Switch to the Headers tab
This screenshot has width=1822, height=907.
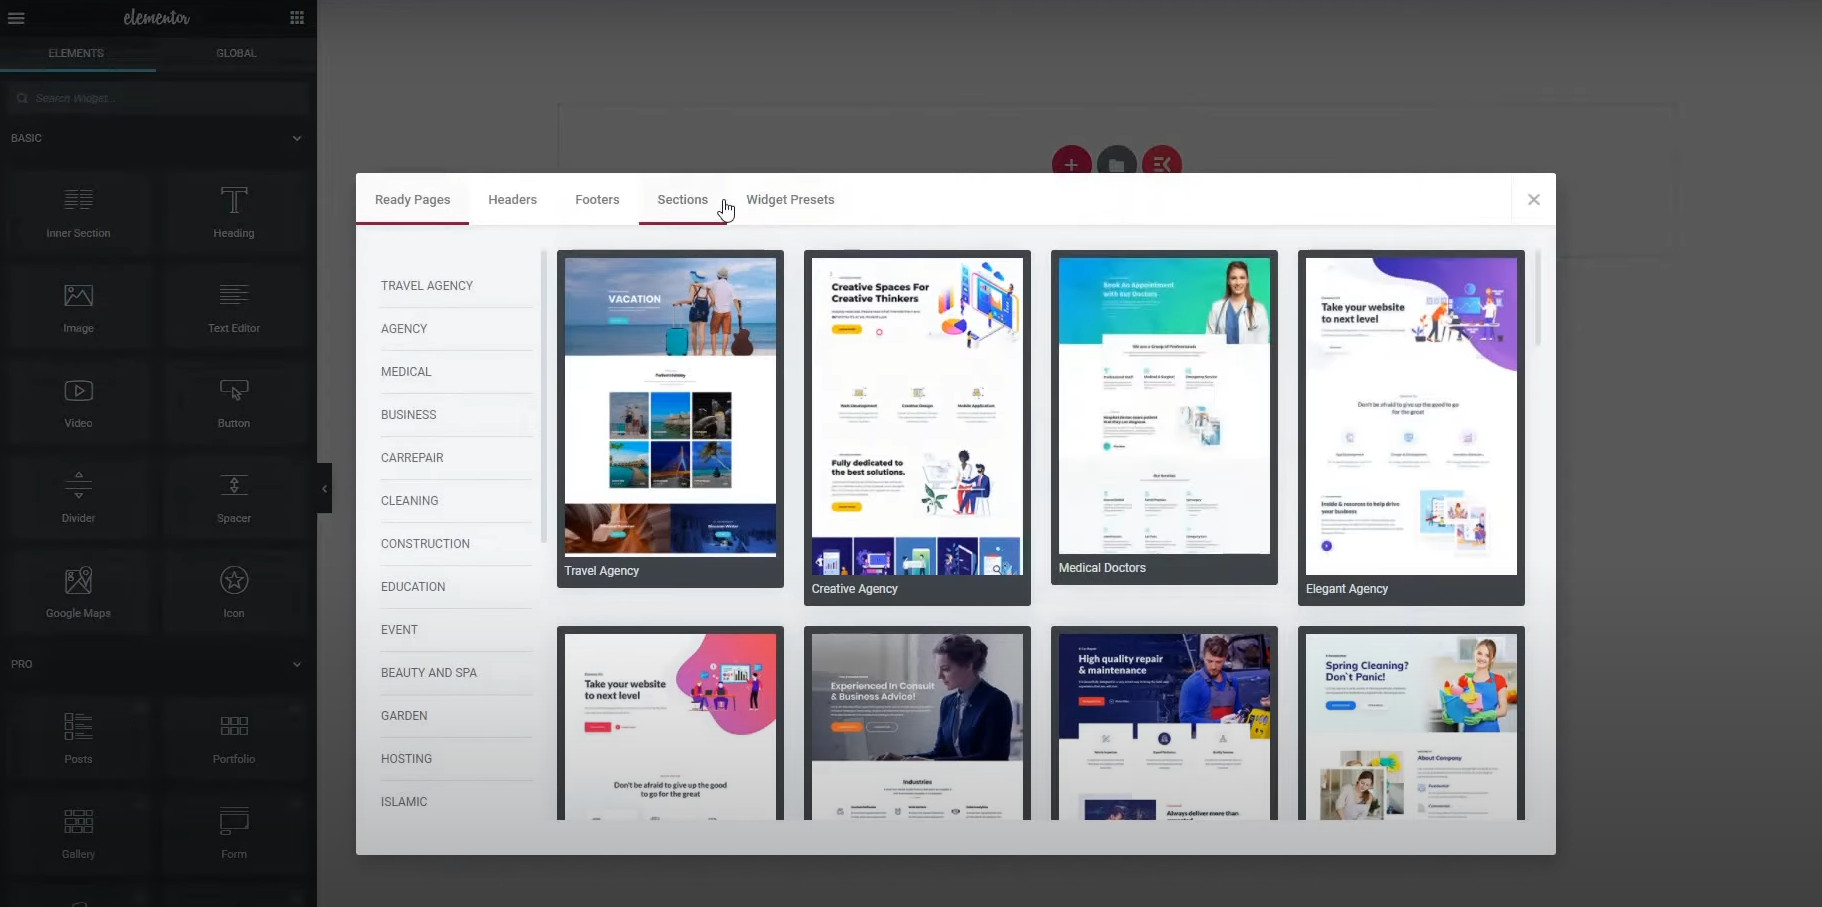(x=512, y=200)
